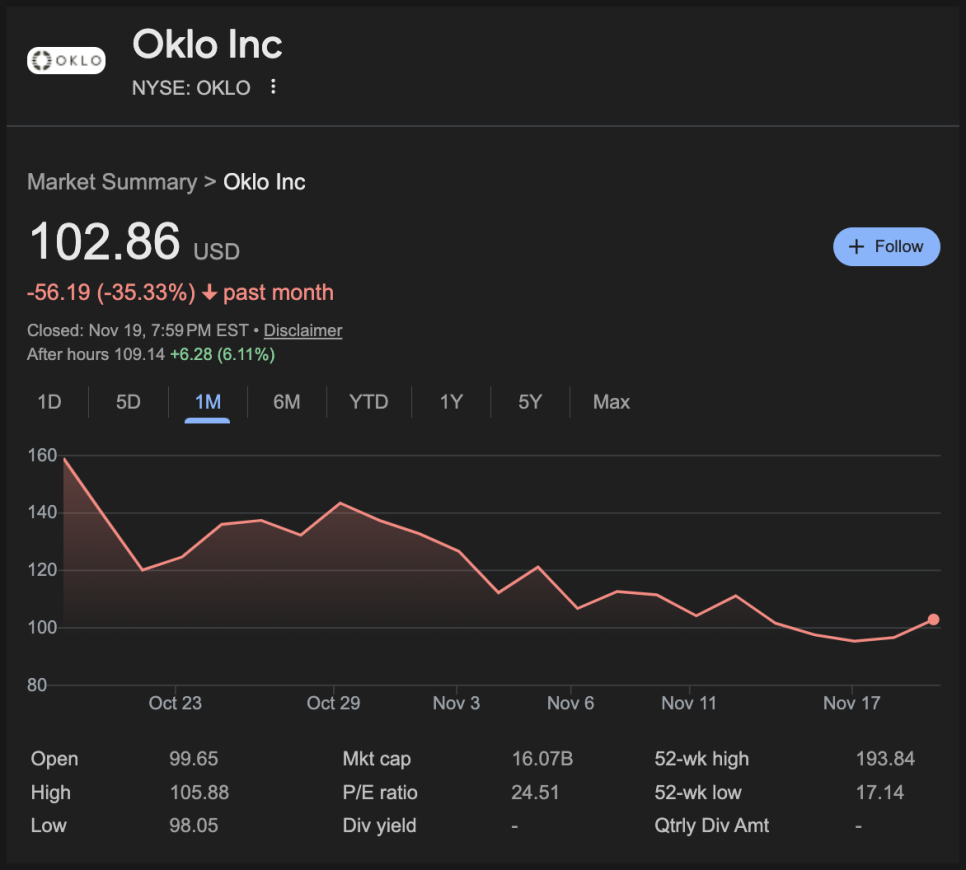Click the Oklo logo icon
The image size is (966, 870).
(66, 61)
